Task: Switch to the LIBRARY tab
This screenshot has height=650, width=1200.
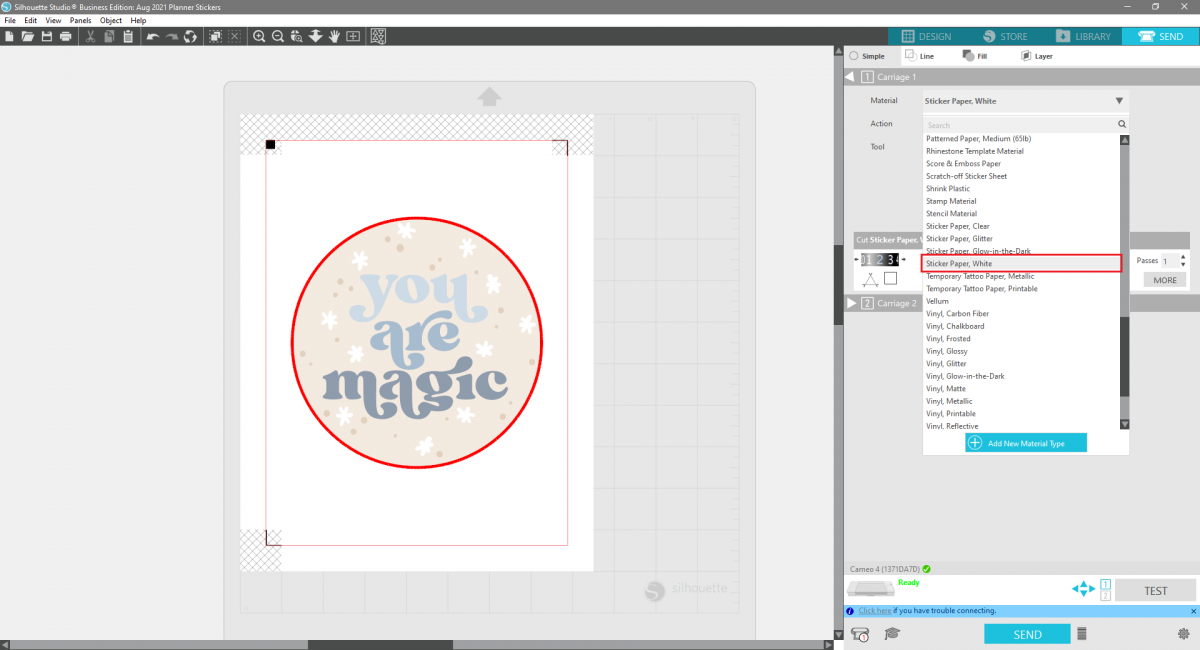Action: (x=1084, y=36)
